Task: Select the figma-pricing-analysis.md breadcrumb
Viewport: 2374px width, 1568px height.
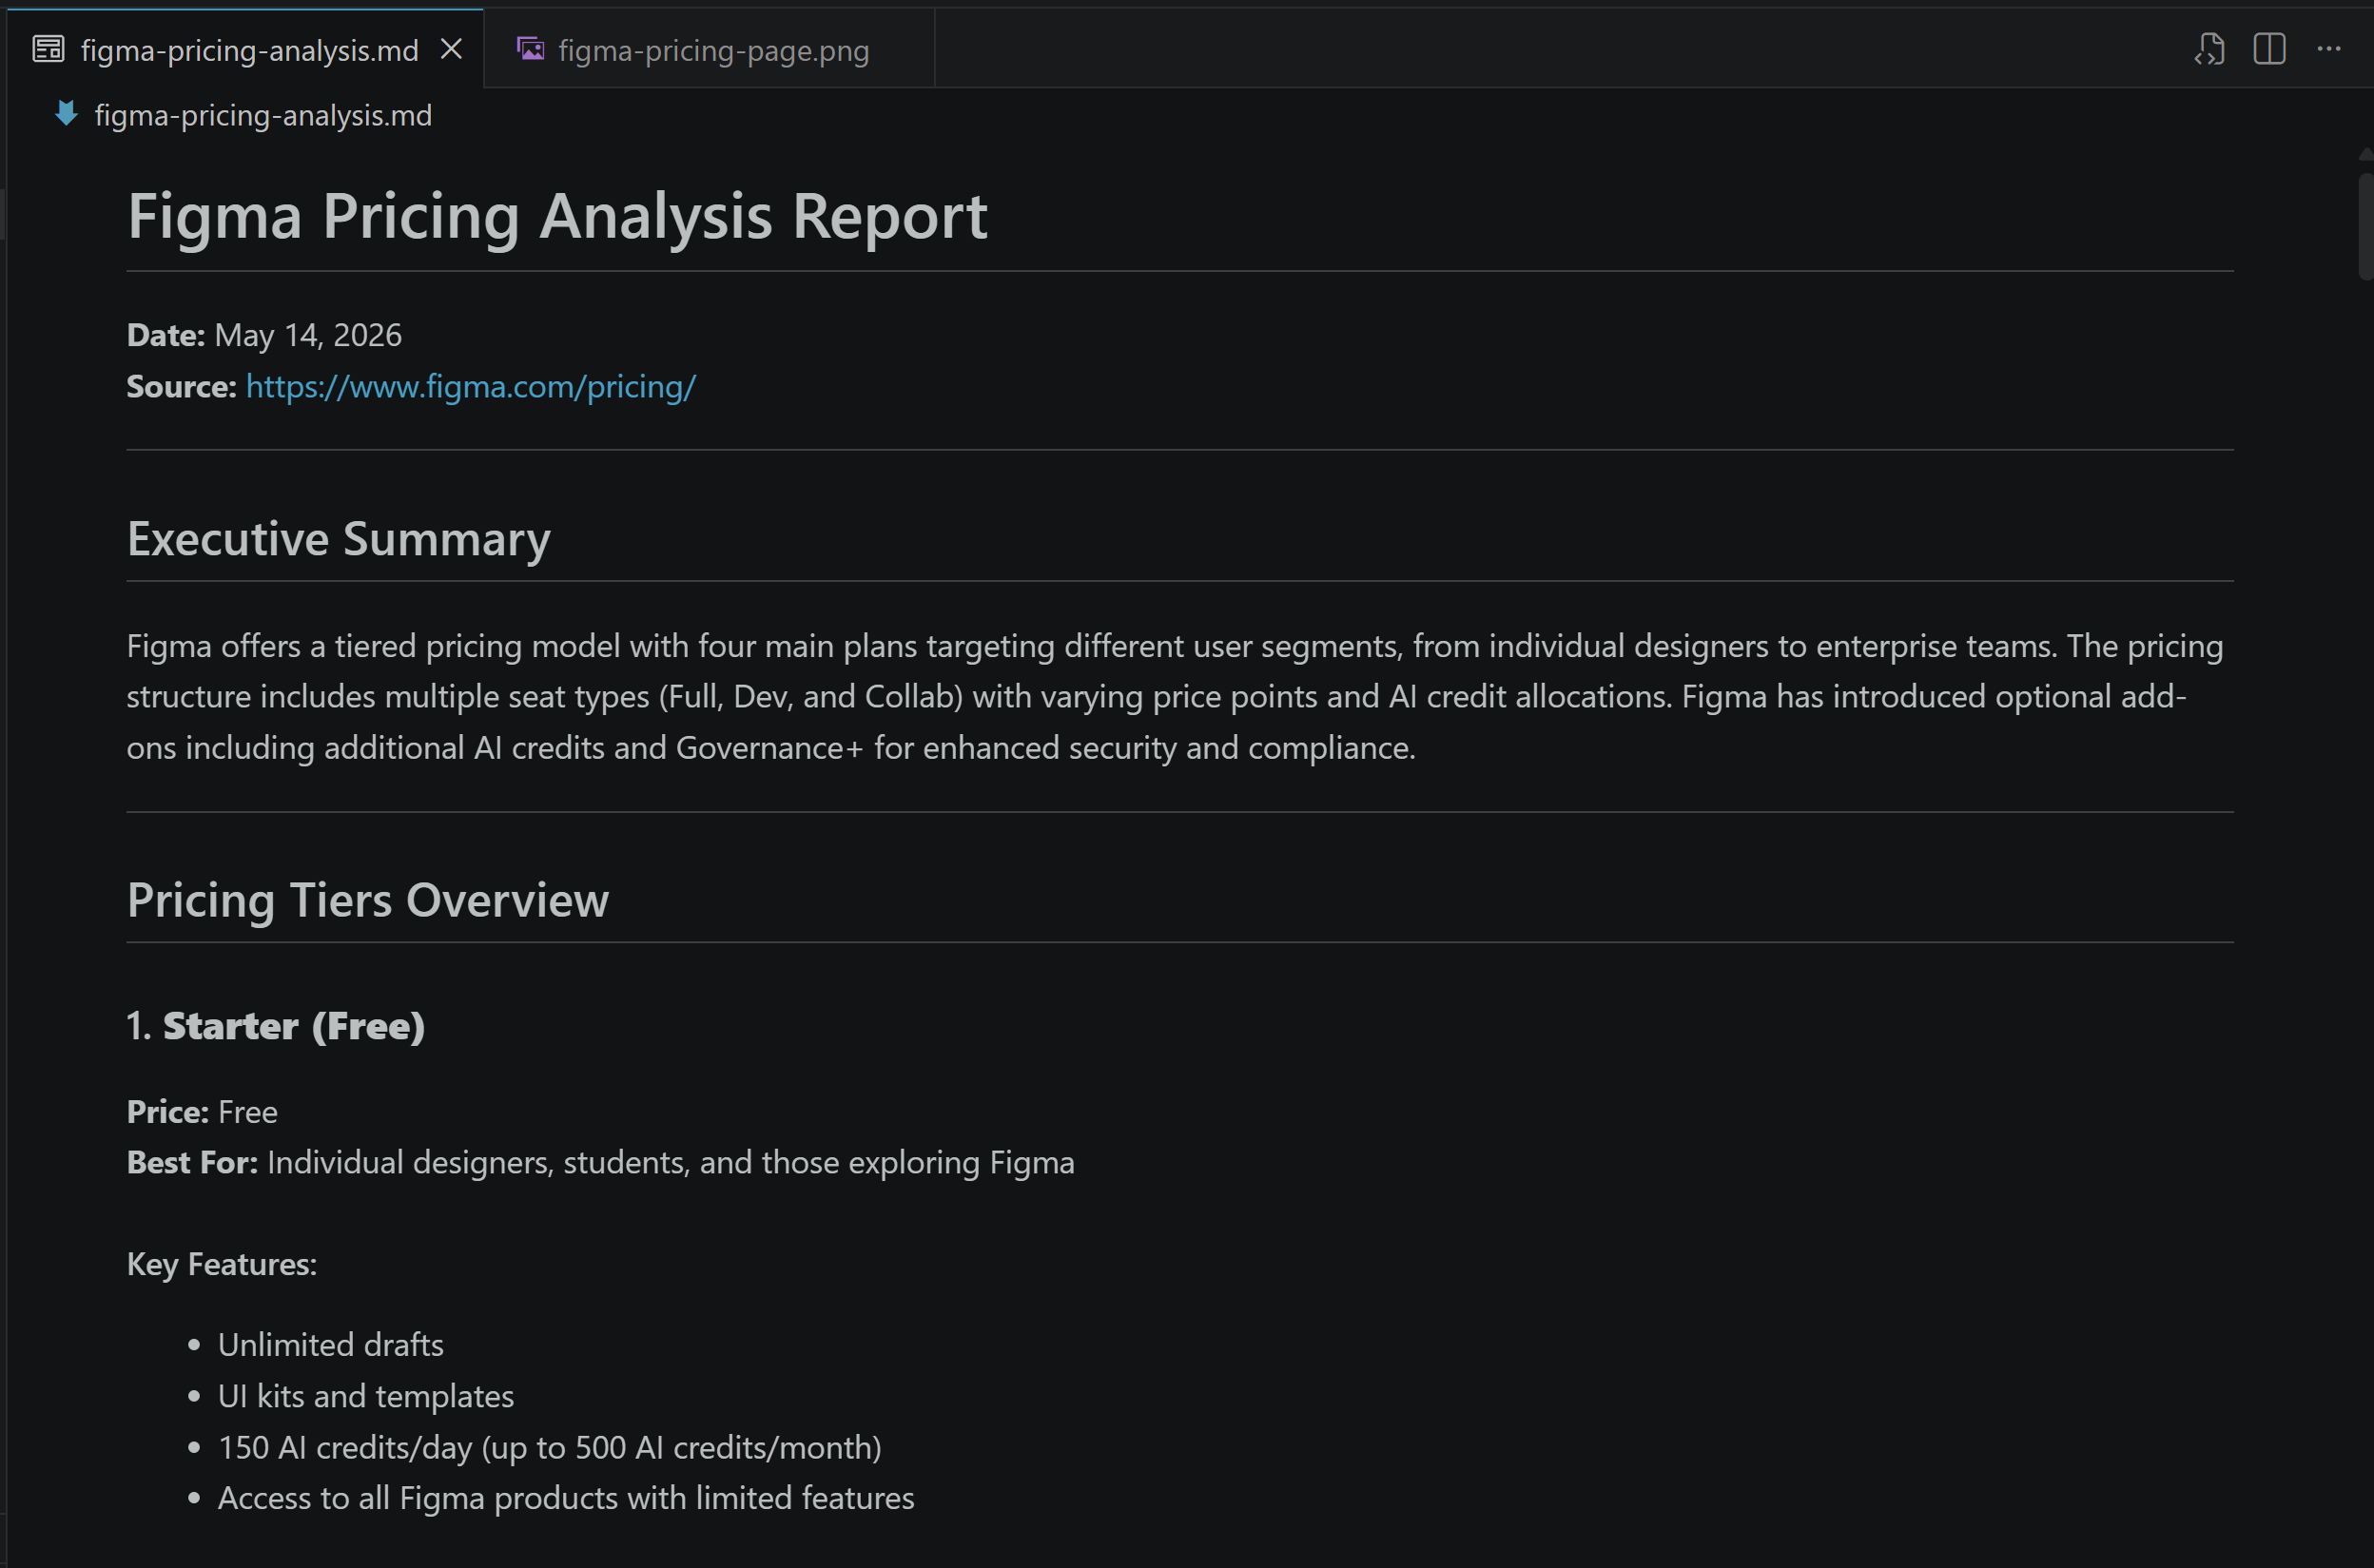Action: [263, 116]
